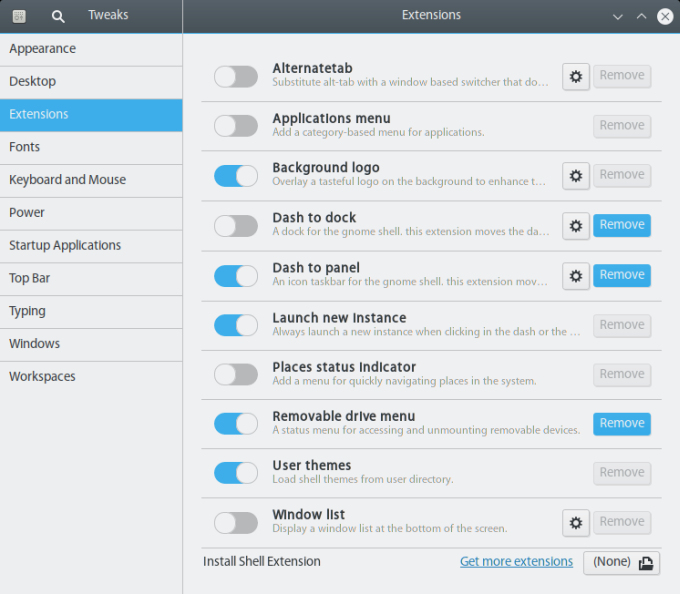Select Extensions in the sidebar
Screen dimensions: 680x594
pyautogui.click(x=91, y=115)
